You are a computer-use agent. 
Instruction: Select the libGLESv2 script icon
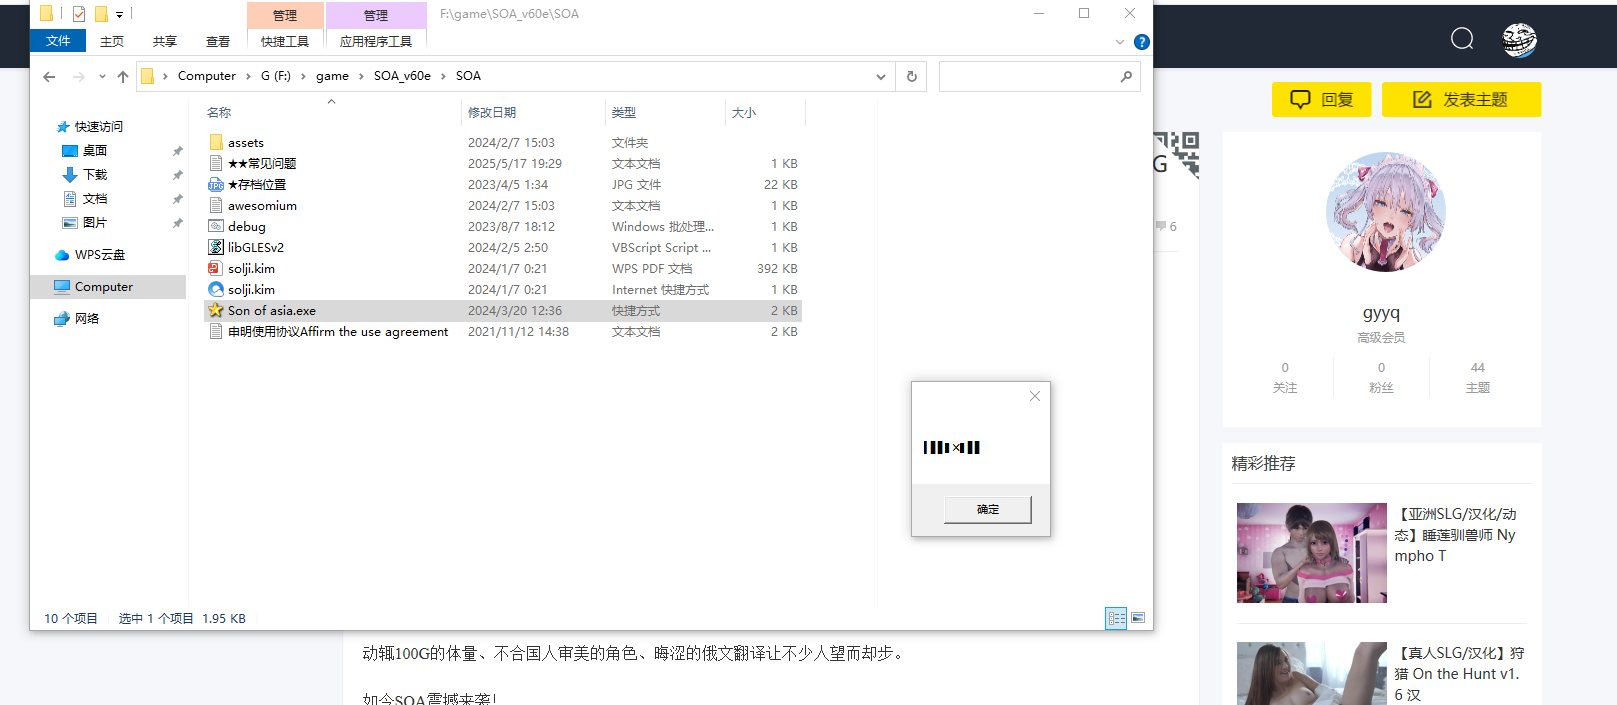coord(216,248)
